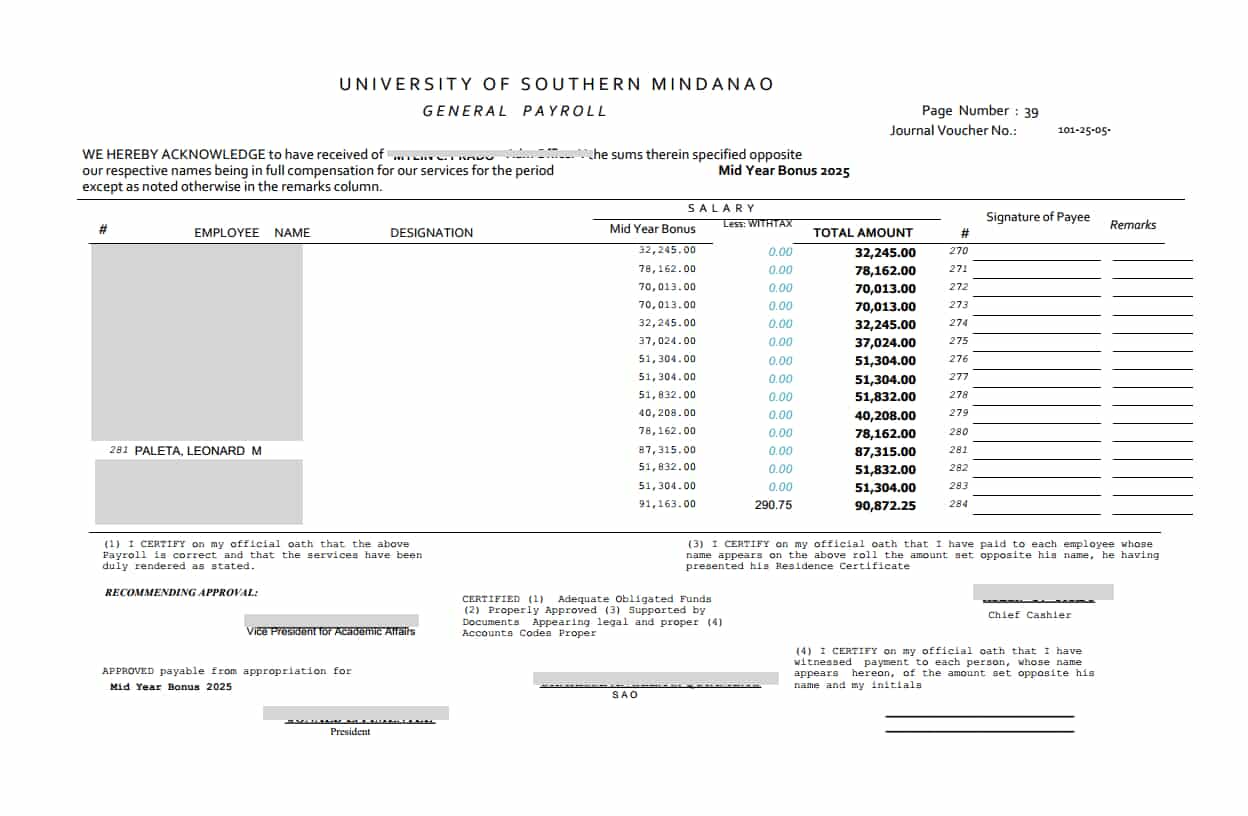Select the Chief Cashier title
Screen dimensions: 1248x816
click(x=1029, y=615)
